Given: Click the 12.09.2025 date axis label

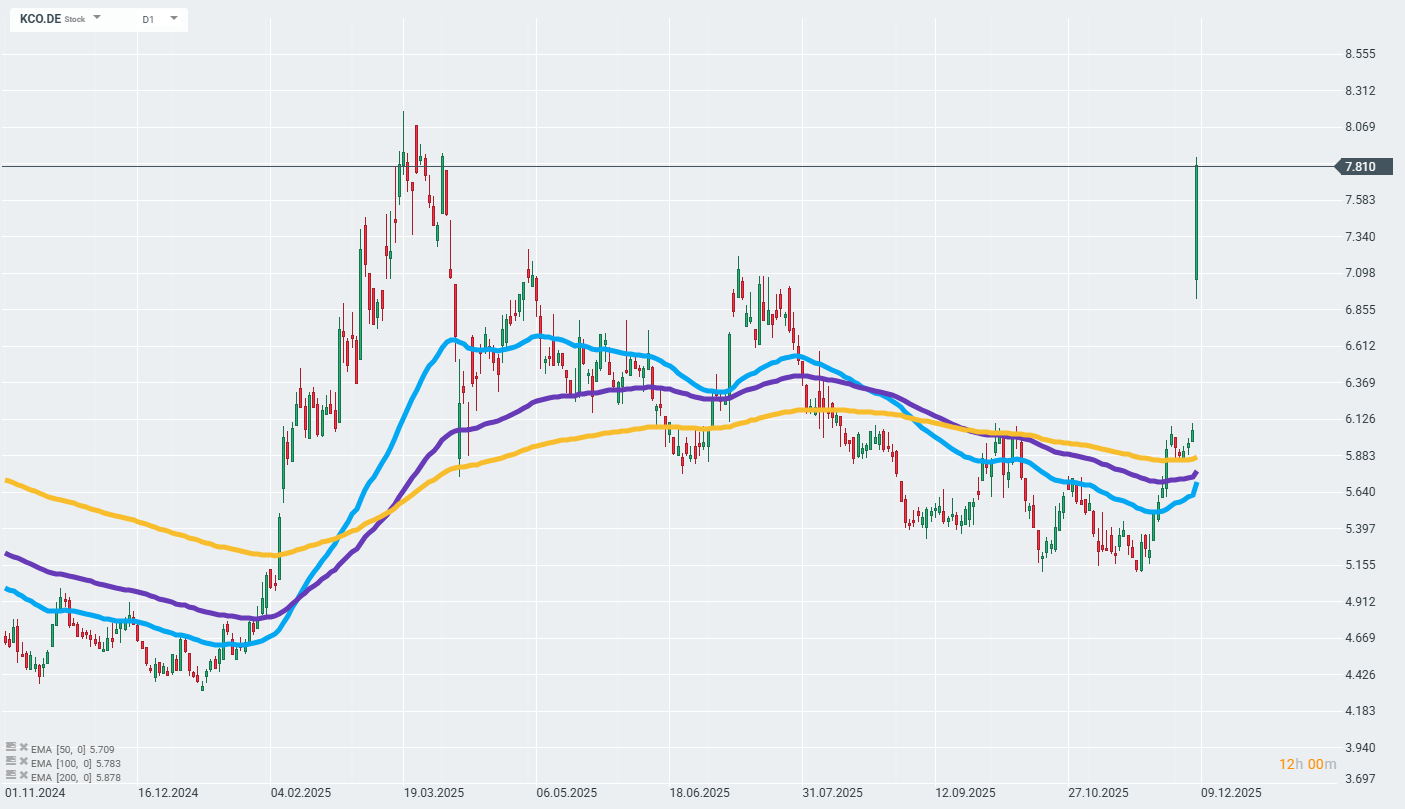Looking at the screenshot, I should click(966, 793).
